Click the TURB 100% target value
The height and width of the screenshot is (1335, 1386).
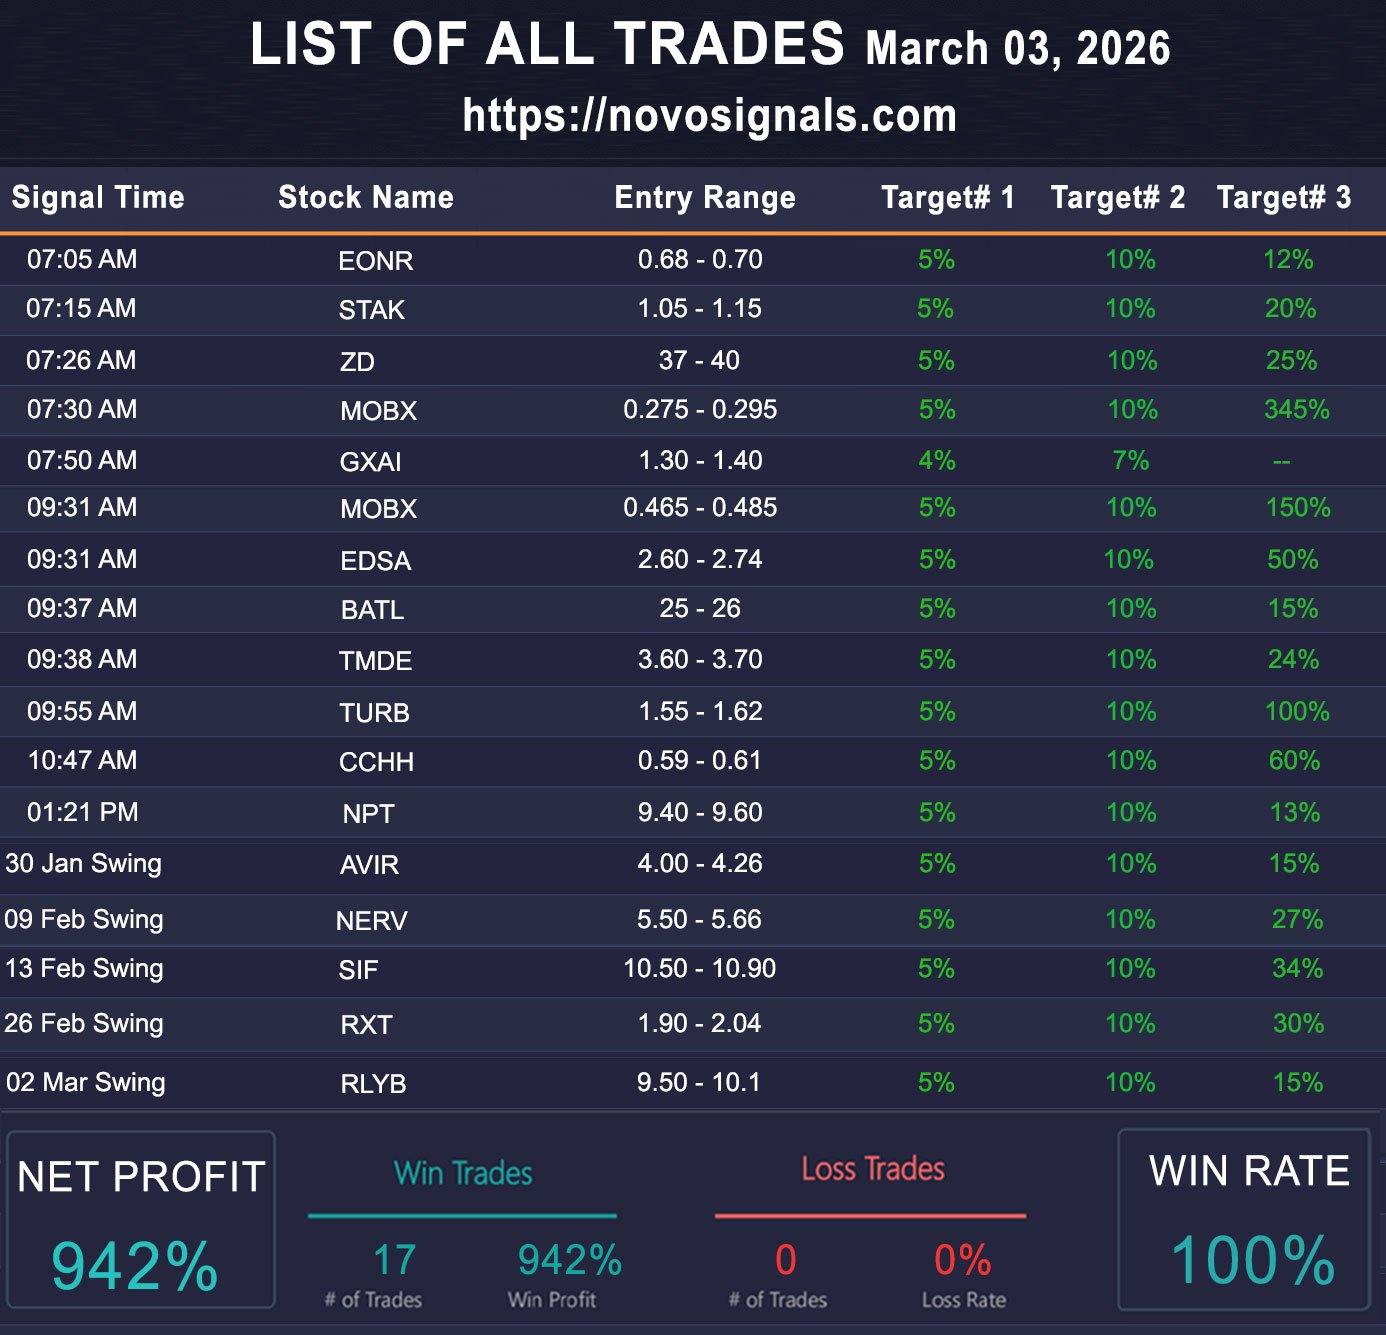(x=1297, y=712)
